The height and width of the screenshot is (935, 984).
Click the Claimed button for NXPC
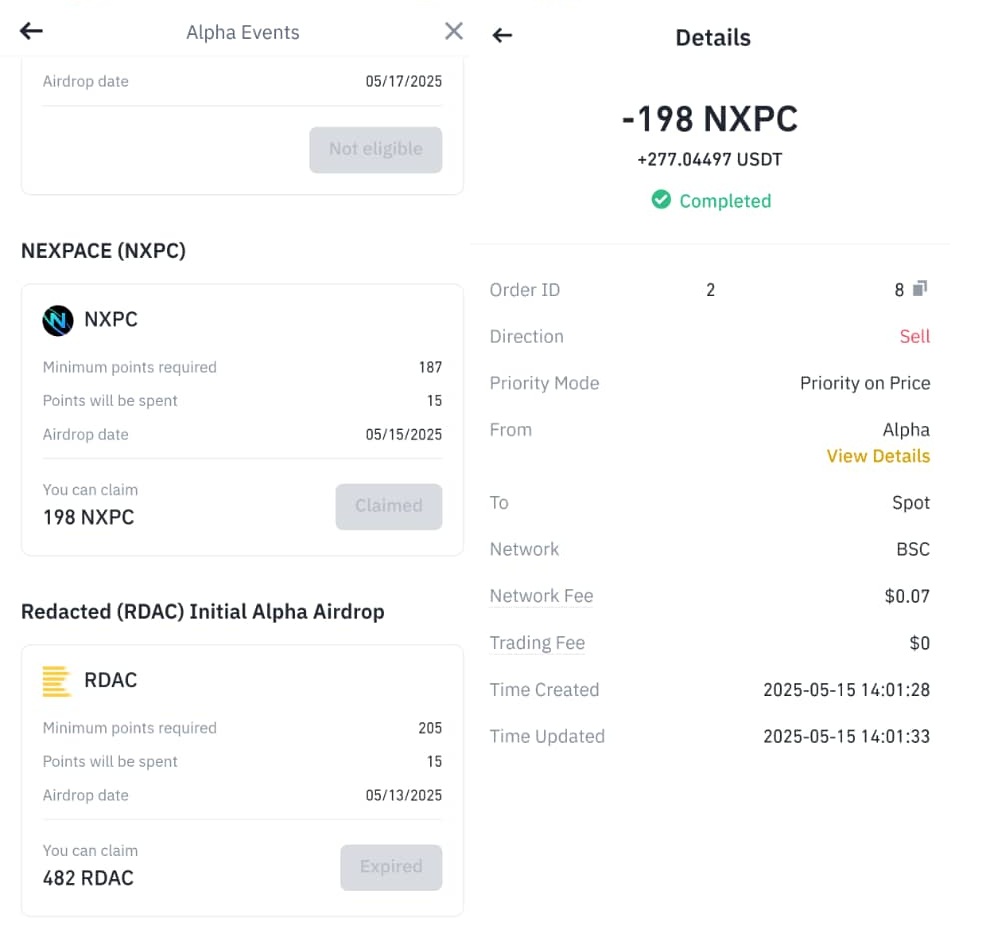point(388,506)
